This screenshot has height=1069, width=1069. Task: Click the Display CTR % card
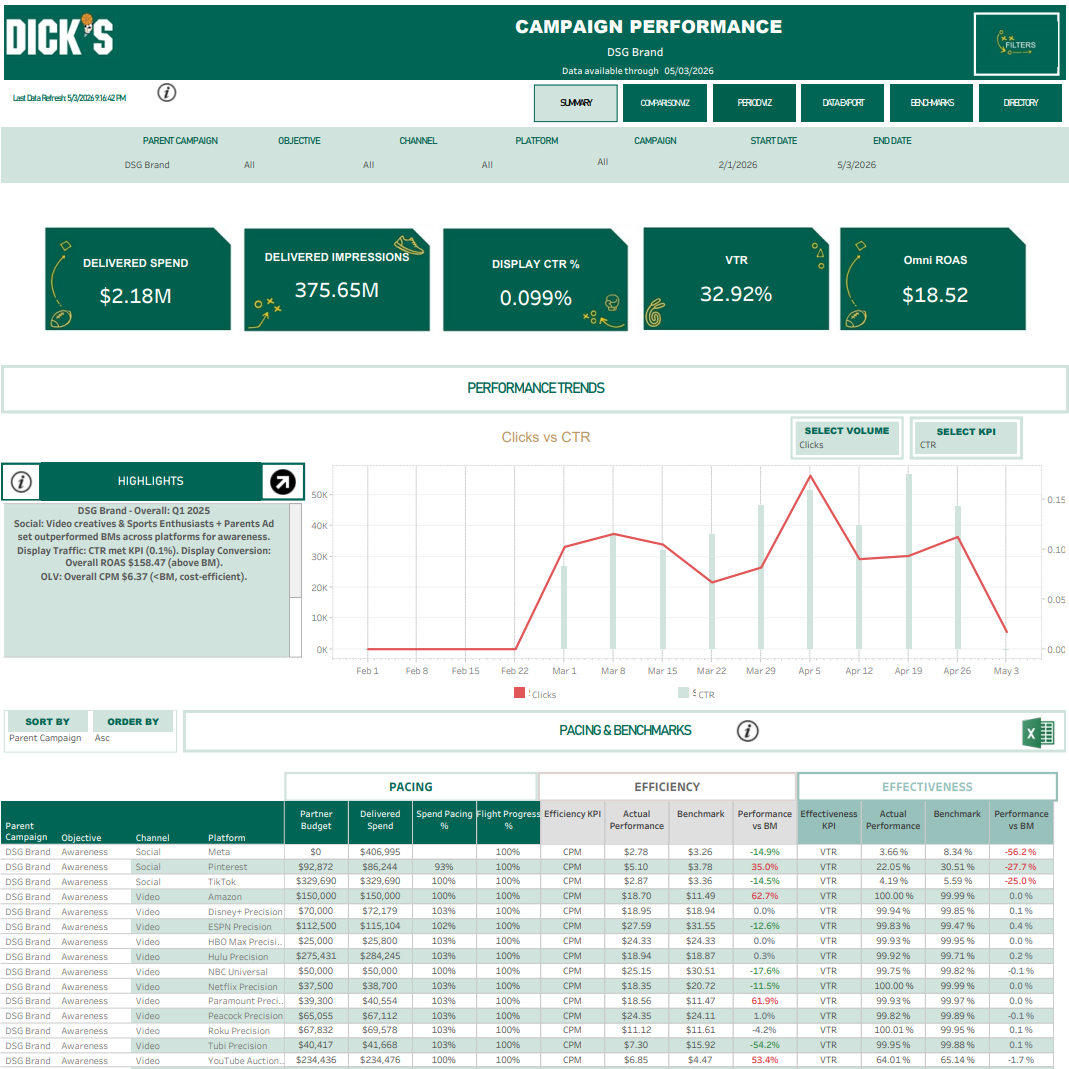click(x=535, y=280)
